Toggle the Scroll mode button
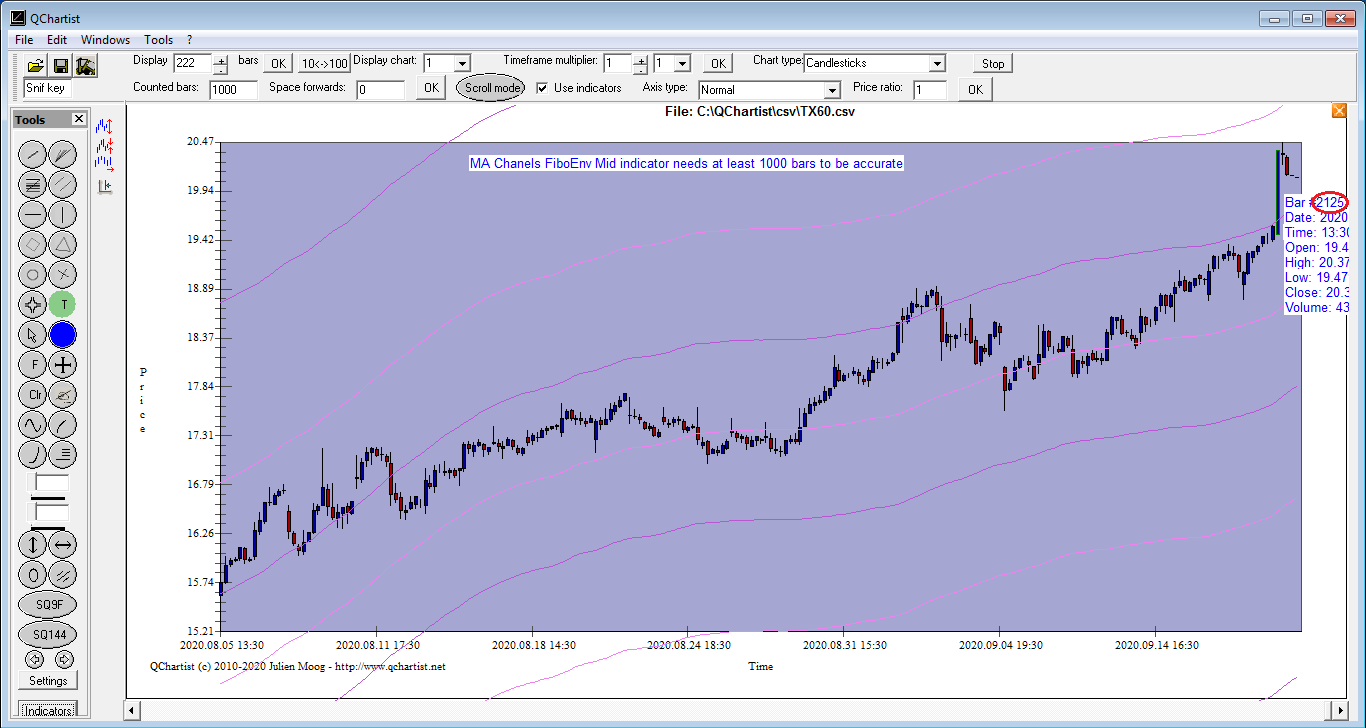The image size is (1366, 728). coord(492,88)
